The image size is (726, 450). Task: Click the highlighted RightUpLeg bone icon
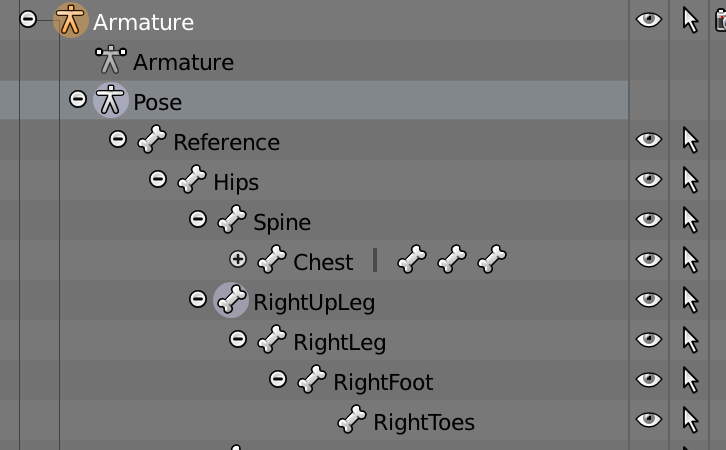pyautogui.click(x=231, y=300)
